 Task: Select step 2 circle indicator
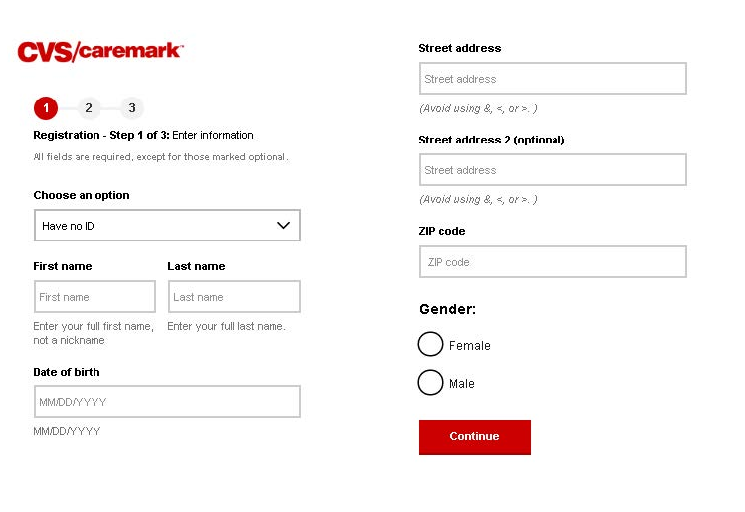click(89, 108)
